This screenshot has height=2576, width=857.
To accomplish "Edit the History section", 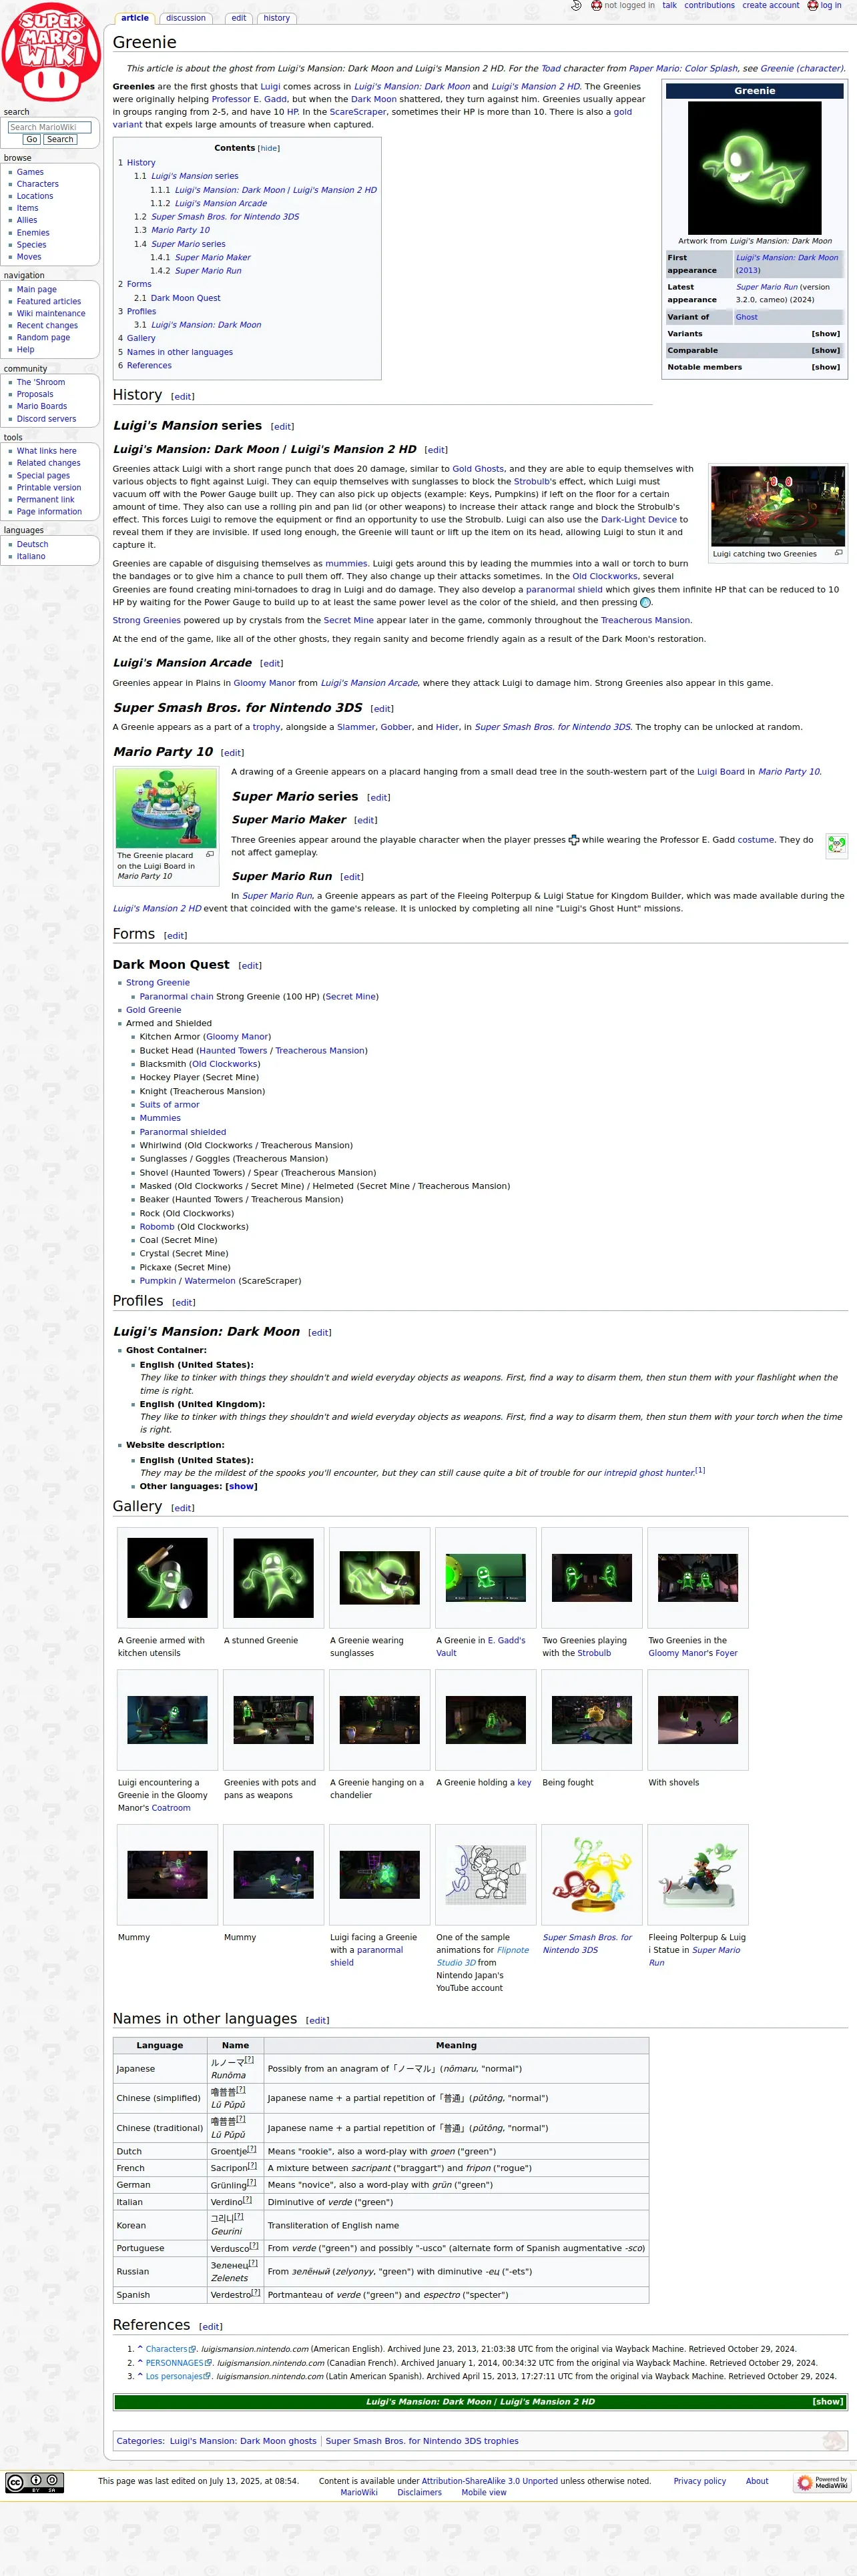I will tap(182, 397).
